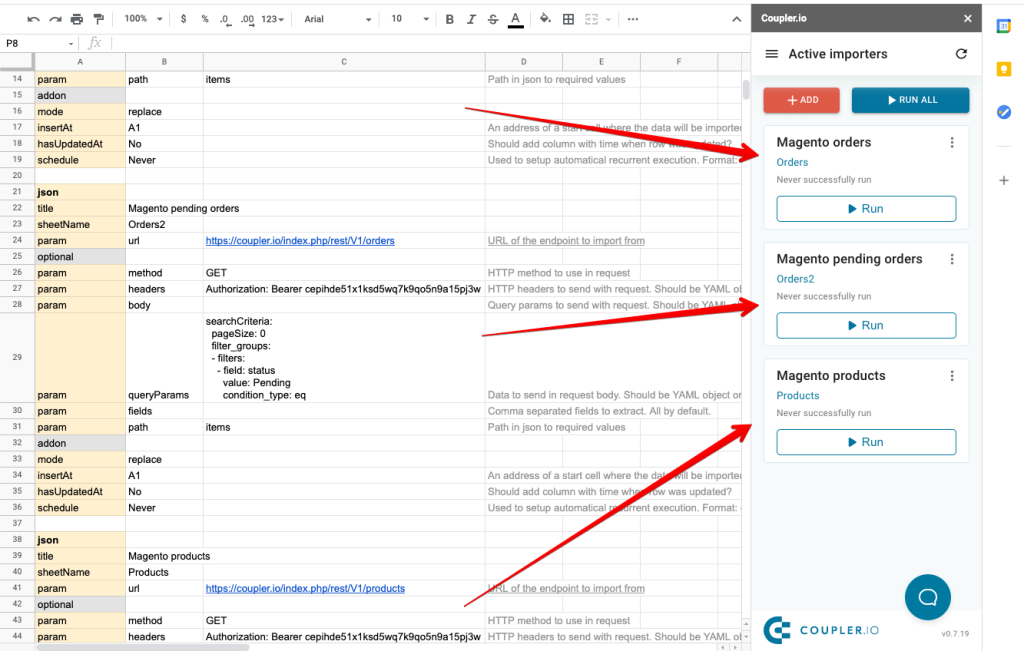Run the Magento pending orders importer
Image resolution: width=1024 pixels, height=651 pixels.
[x=866, y=325]
